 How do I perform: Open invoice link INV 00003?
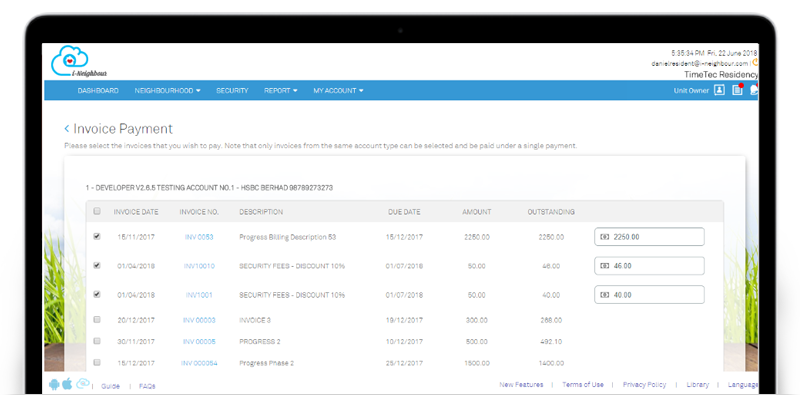tap(199, 320)
